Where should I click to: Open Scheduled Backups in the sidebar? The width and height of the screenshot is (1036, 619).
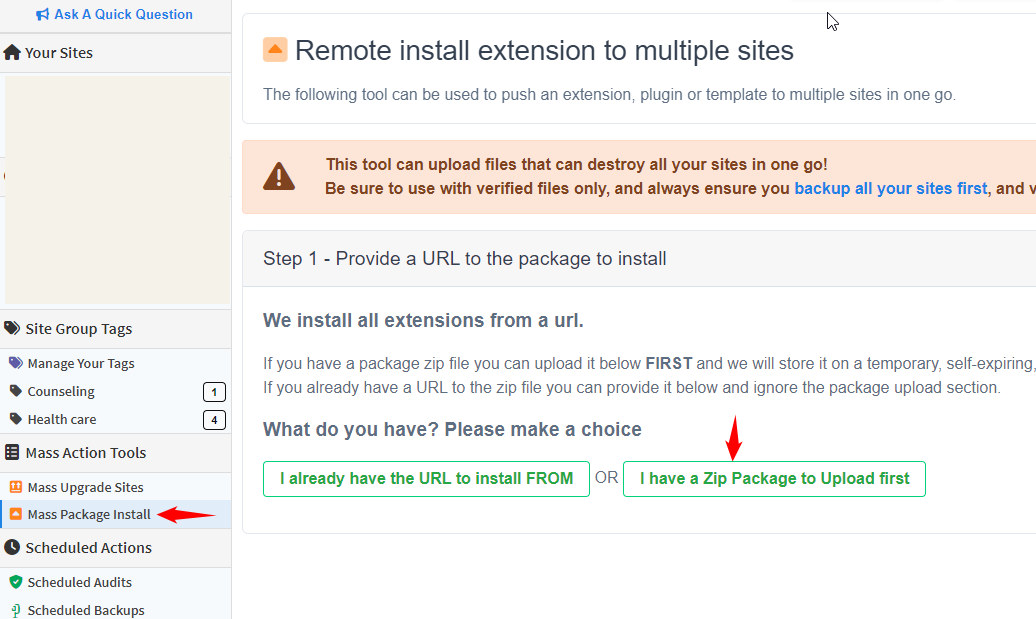(x=86, y=610)
